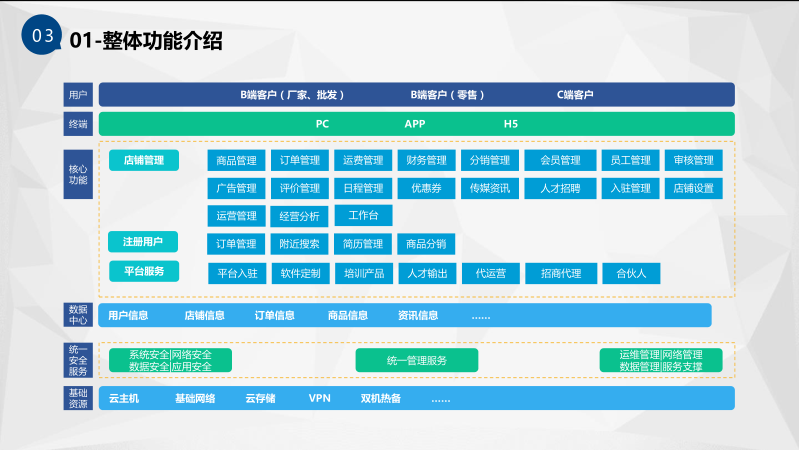Click the 数据中心 side label
The height and width of the screenshot is (450, 800).
tap(78, 315)
